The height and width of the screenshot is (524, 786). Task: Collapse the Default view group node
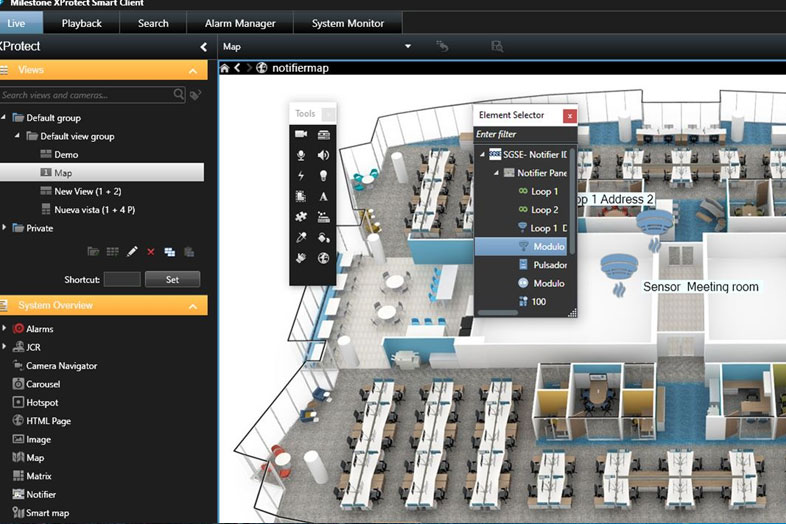tap(17, 136)
